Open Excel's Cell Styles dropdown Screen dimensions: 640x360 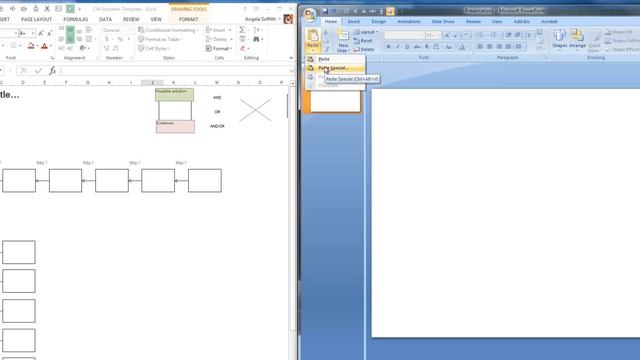point(154,48)
